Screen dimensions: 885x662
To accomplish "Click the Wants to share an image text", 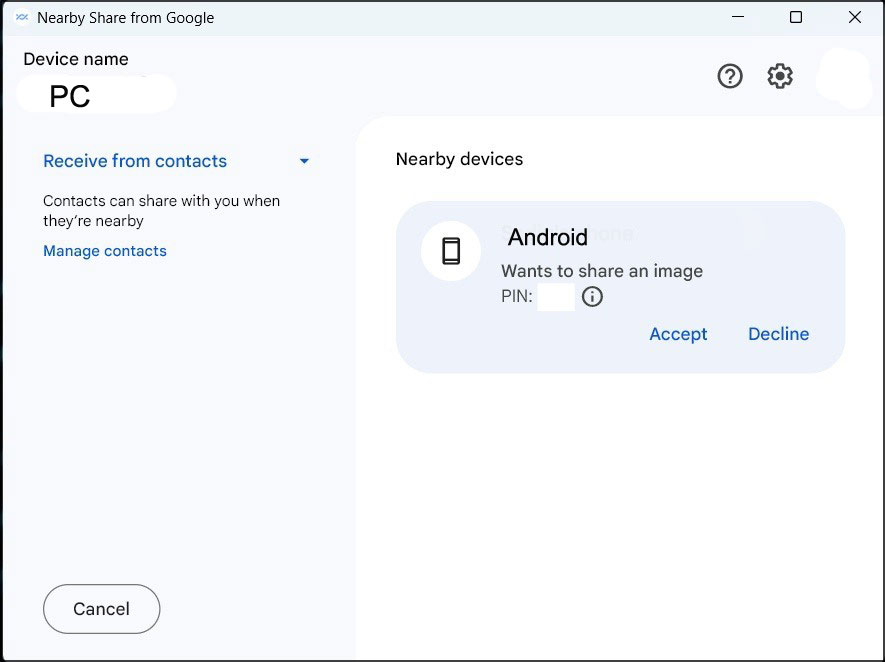I will 602,271.
